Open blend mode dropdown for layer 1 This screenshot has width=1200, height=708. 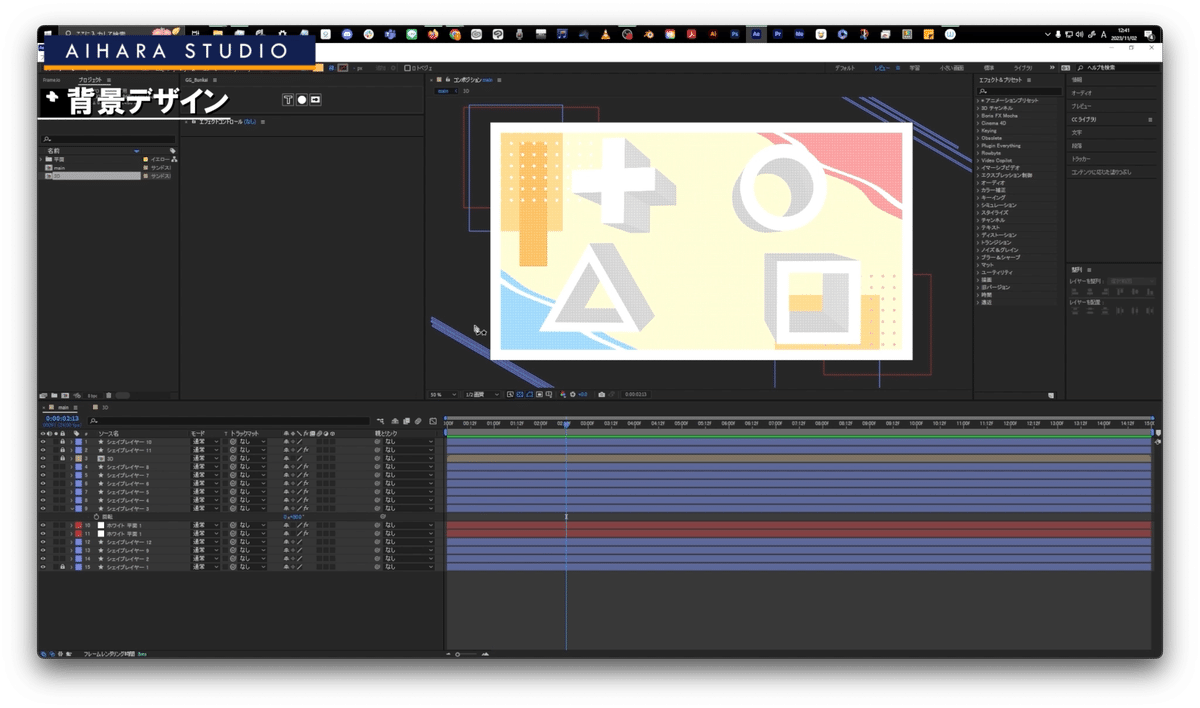(204, 442)
